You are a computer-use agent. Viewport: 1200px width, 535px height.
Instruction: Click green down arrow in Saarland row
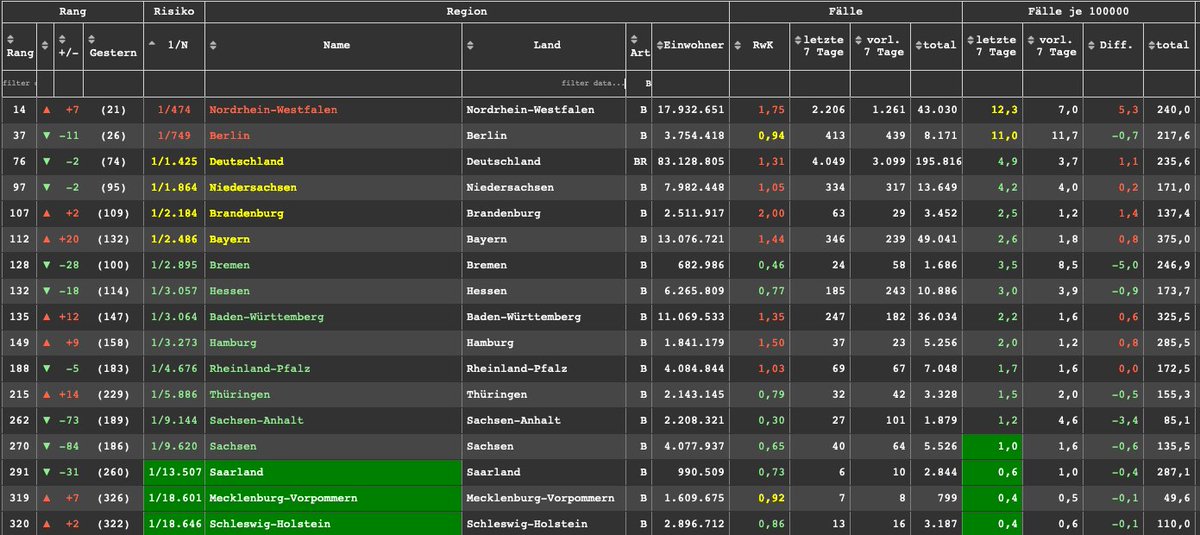46,472
